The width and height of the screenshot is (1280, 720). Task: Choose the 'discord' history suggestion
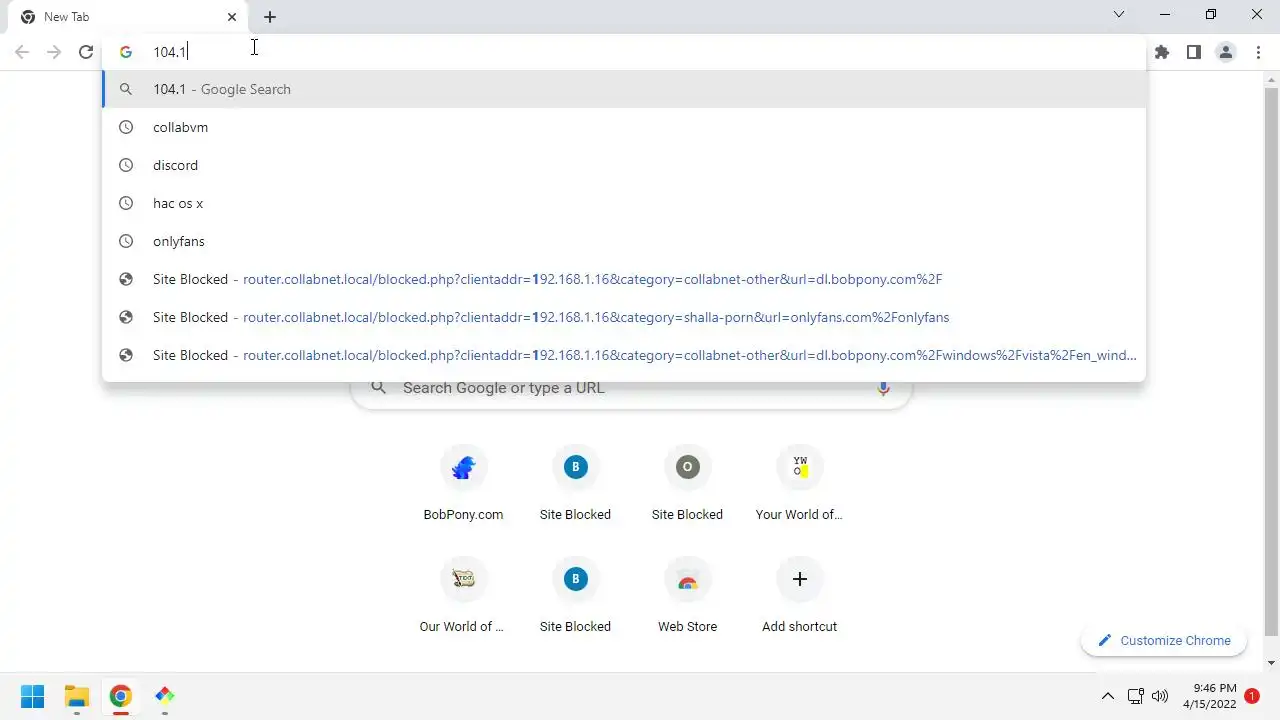click(624, 165)
